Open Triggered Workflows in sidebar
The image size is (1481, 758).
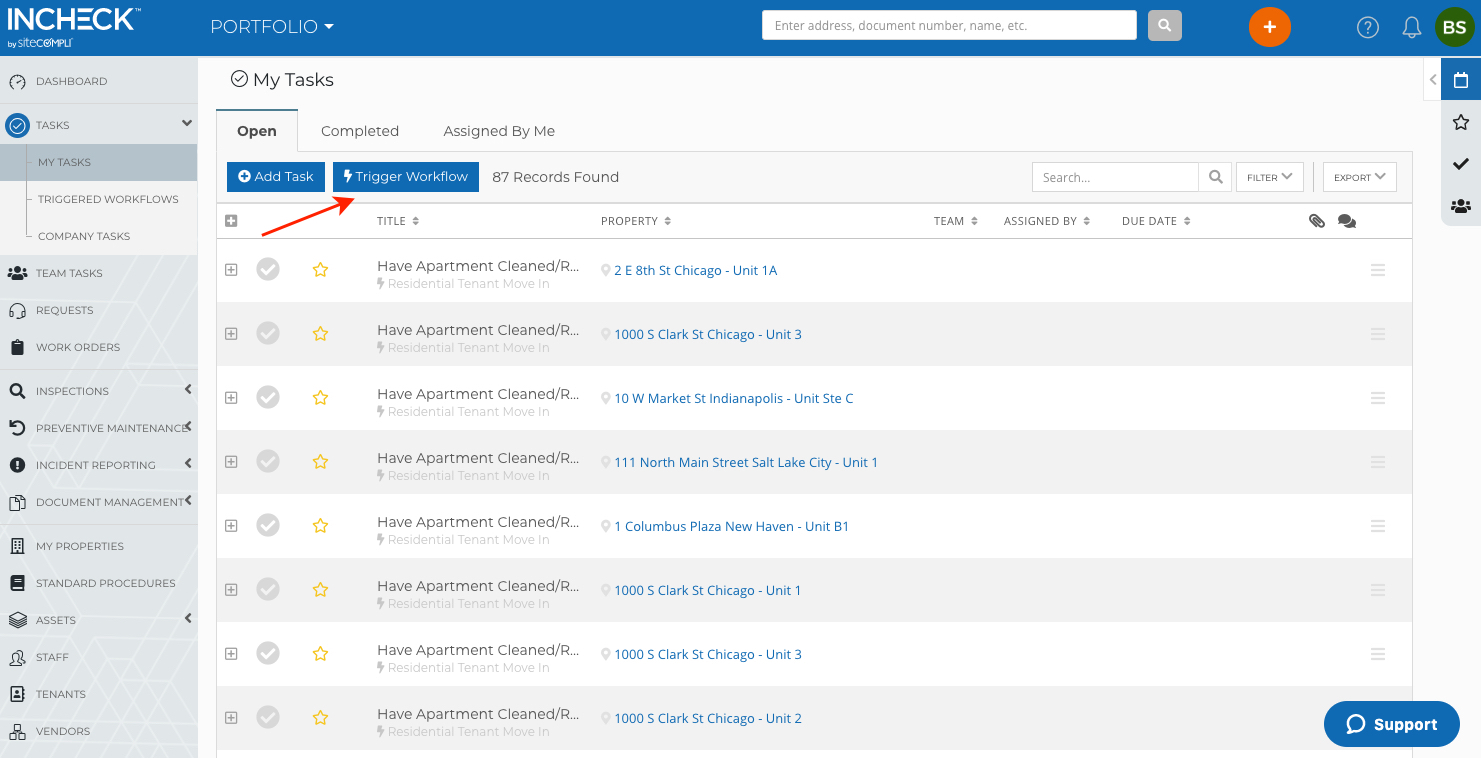tap(108, 199)
